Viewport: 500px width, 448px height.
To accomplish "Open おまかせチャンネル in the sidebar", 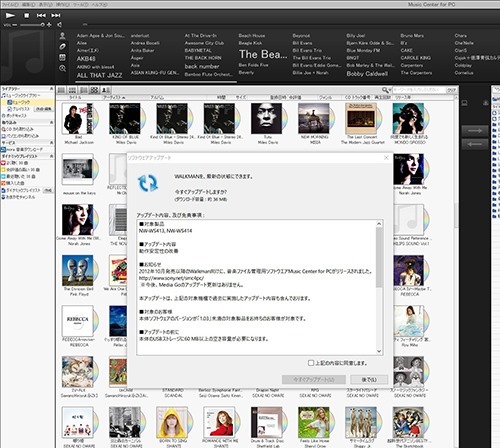I will (x=19, y=197).
